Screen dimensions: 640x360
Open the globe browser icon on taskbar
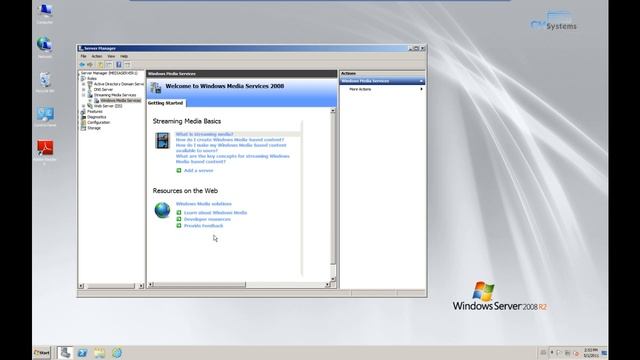117,353
